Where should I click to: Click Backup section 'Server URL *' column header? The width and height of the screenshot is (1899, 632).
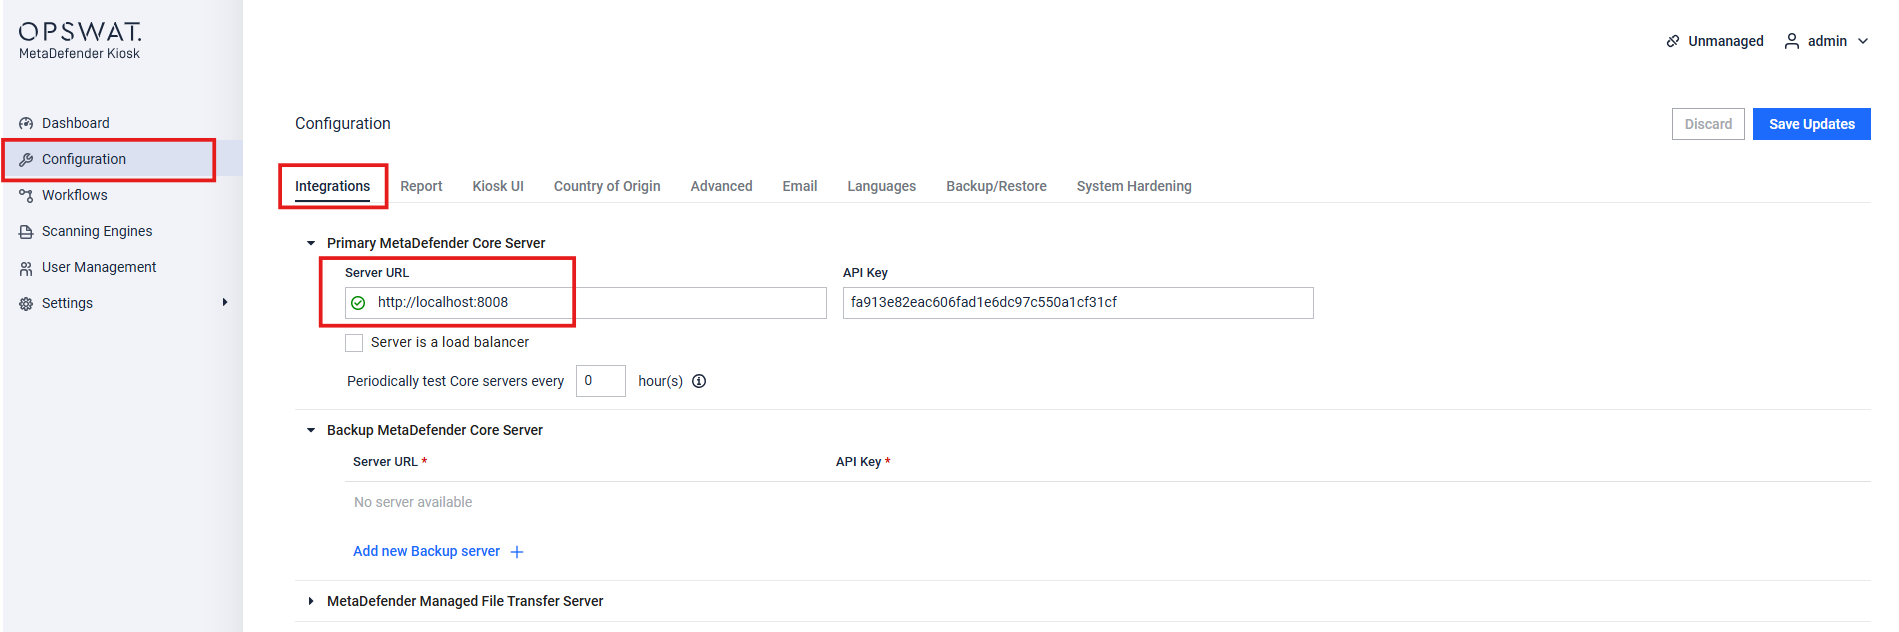(390, 462)
